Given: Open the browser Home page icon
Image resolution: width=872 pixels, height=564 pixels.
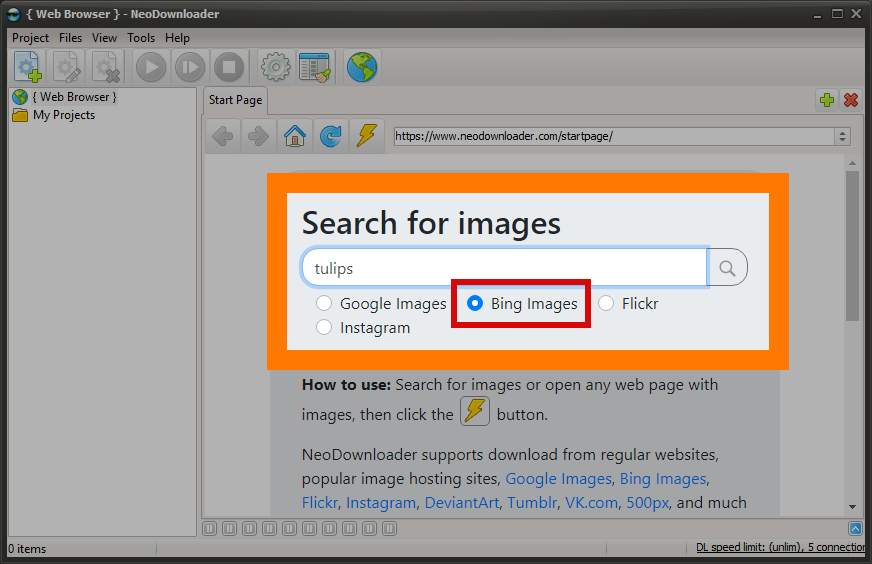Looking at the screenshot, I should coord(295,136).
